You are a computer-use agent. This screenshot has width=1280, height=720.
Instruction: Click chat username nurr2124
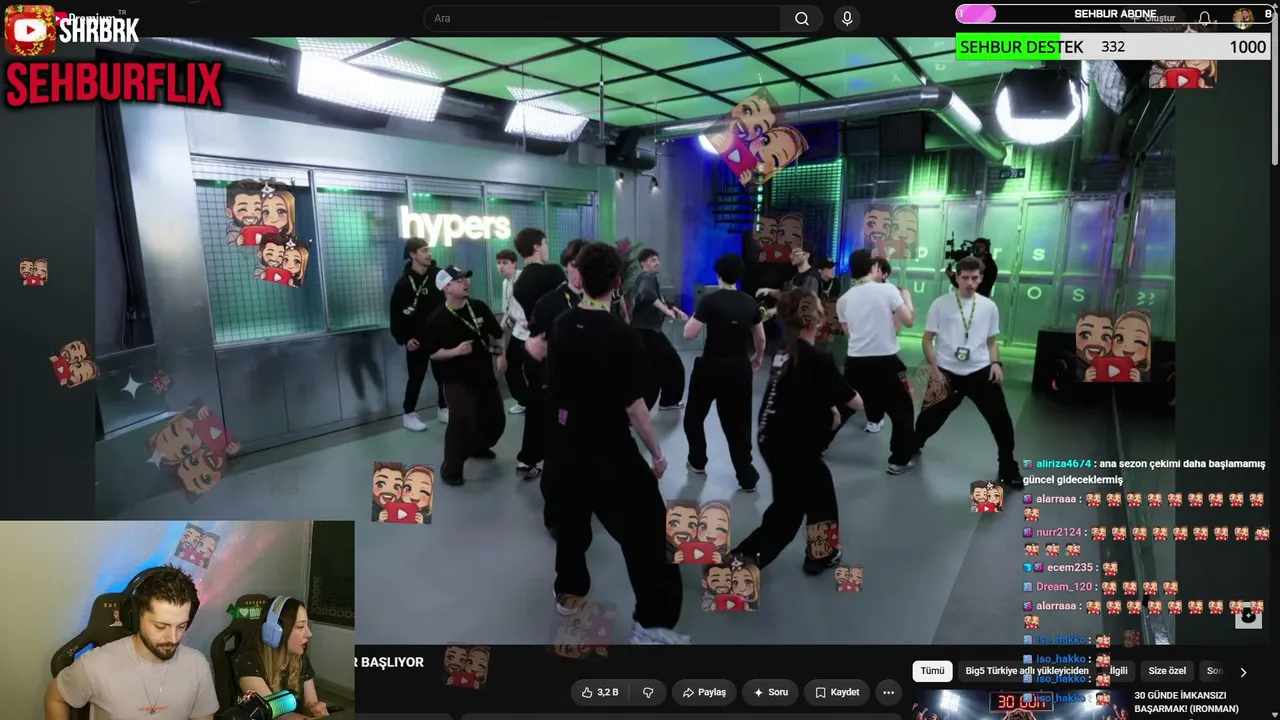click(x=1059, y=533)
